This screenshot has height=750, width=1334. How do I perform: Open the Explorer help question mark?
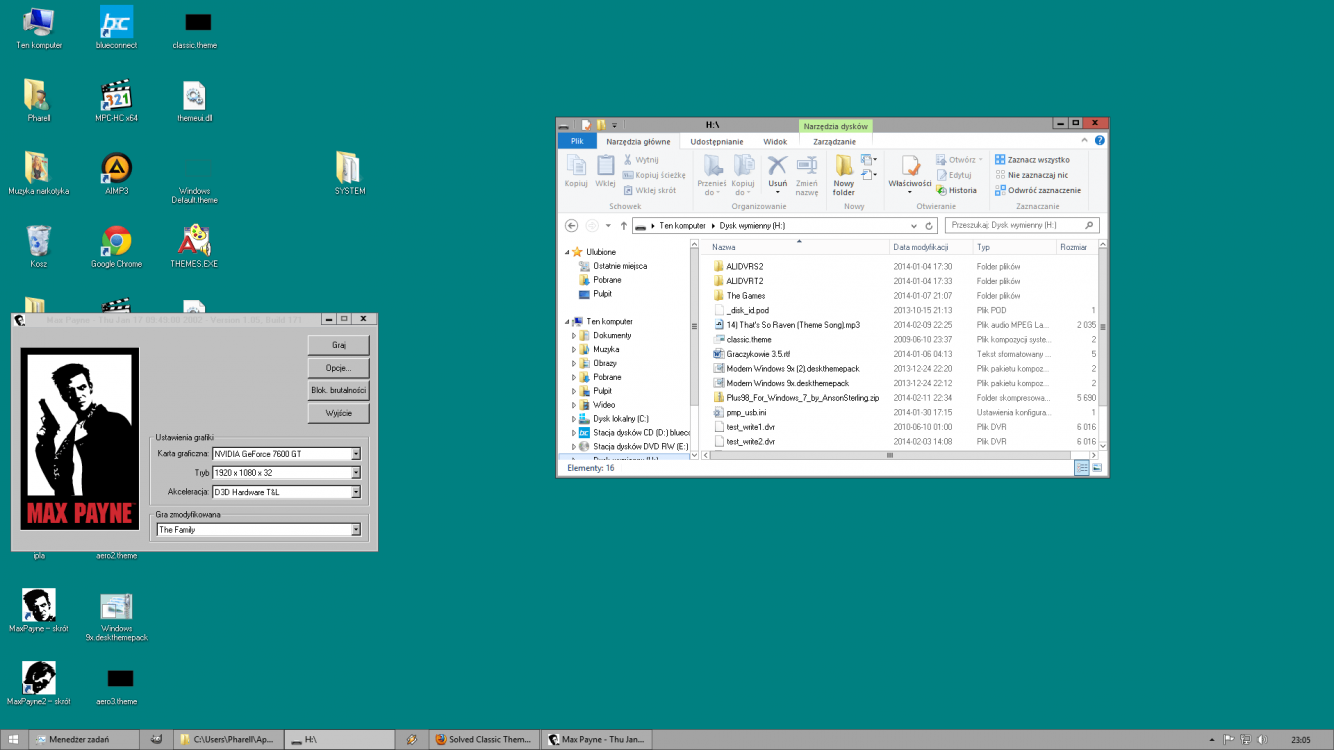pos(1100,141)
